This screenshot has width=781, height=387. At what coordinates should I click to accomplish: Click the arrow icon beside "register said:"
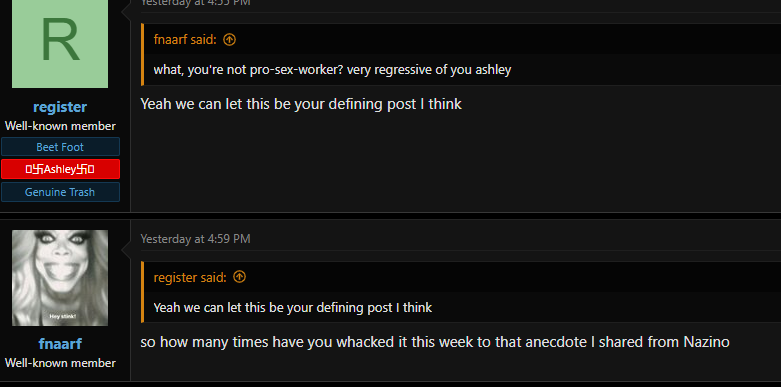pos(240,277)
